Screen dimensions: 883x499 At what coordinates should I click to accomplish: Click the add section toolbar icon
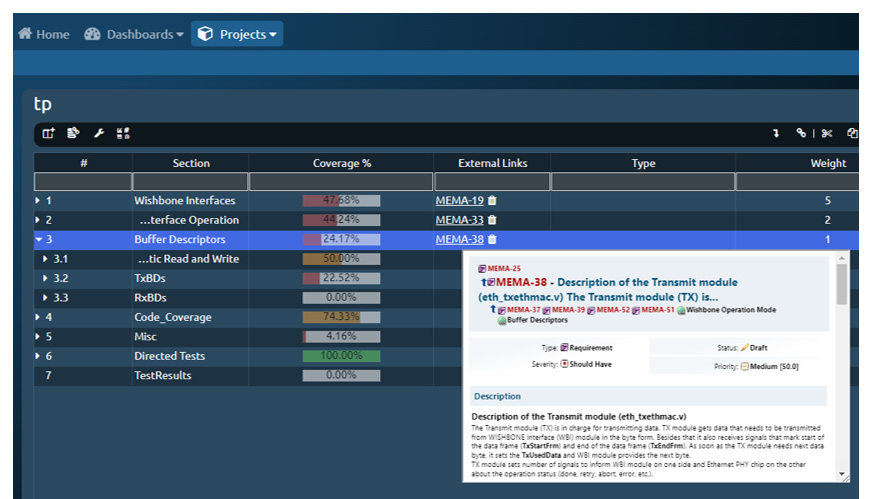tap(48, 133)
